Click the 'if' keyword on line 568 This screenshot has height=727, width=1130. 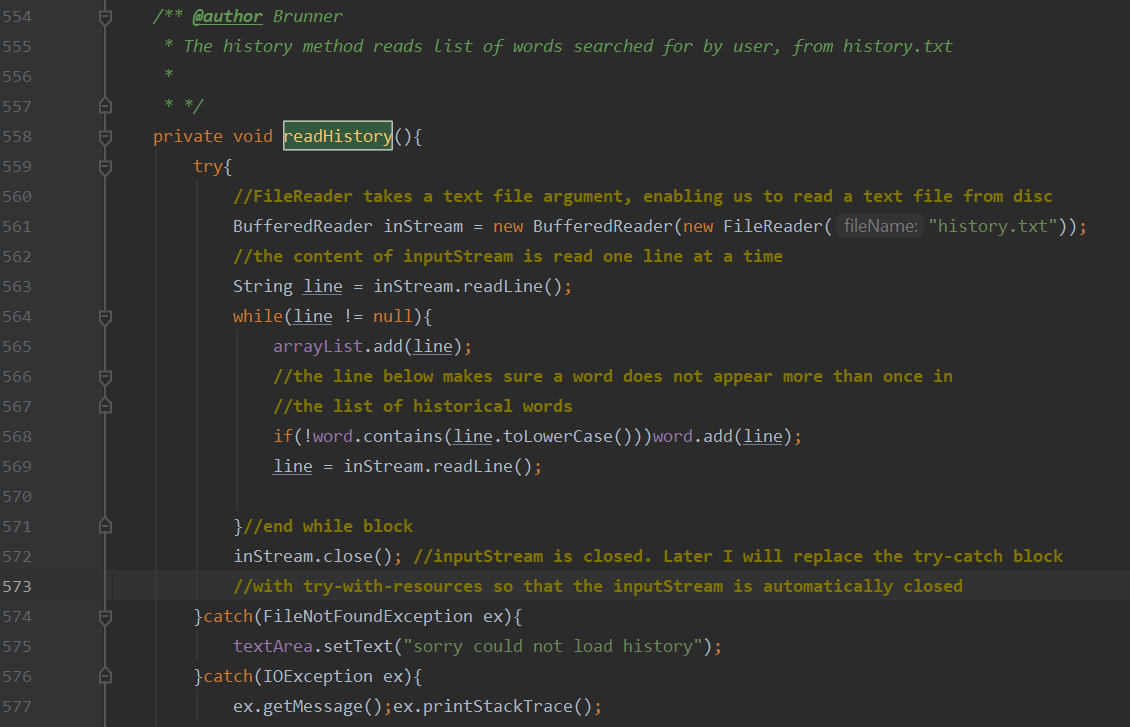coord(282,437)
